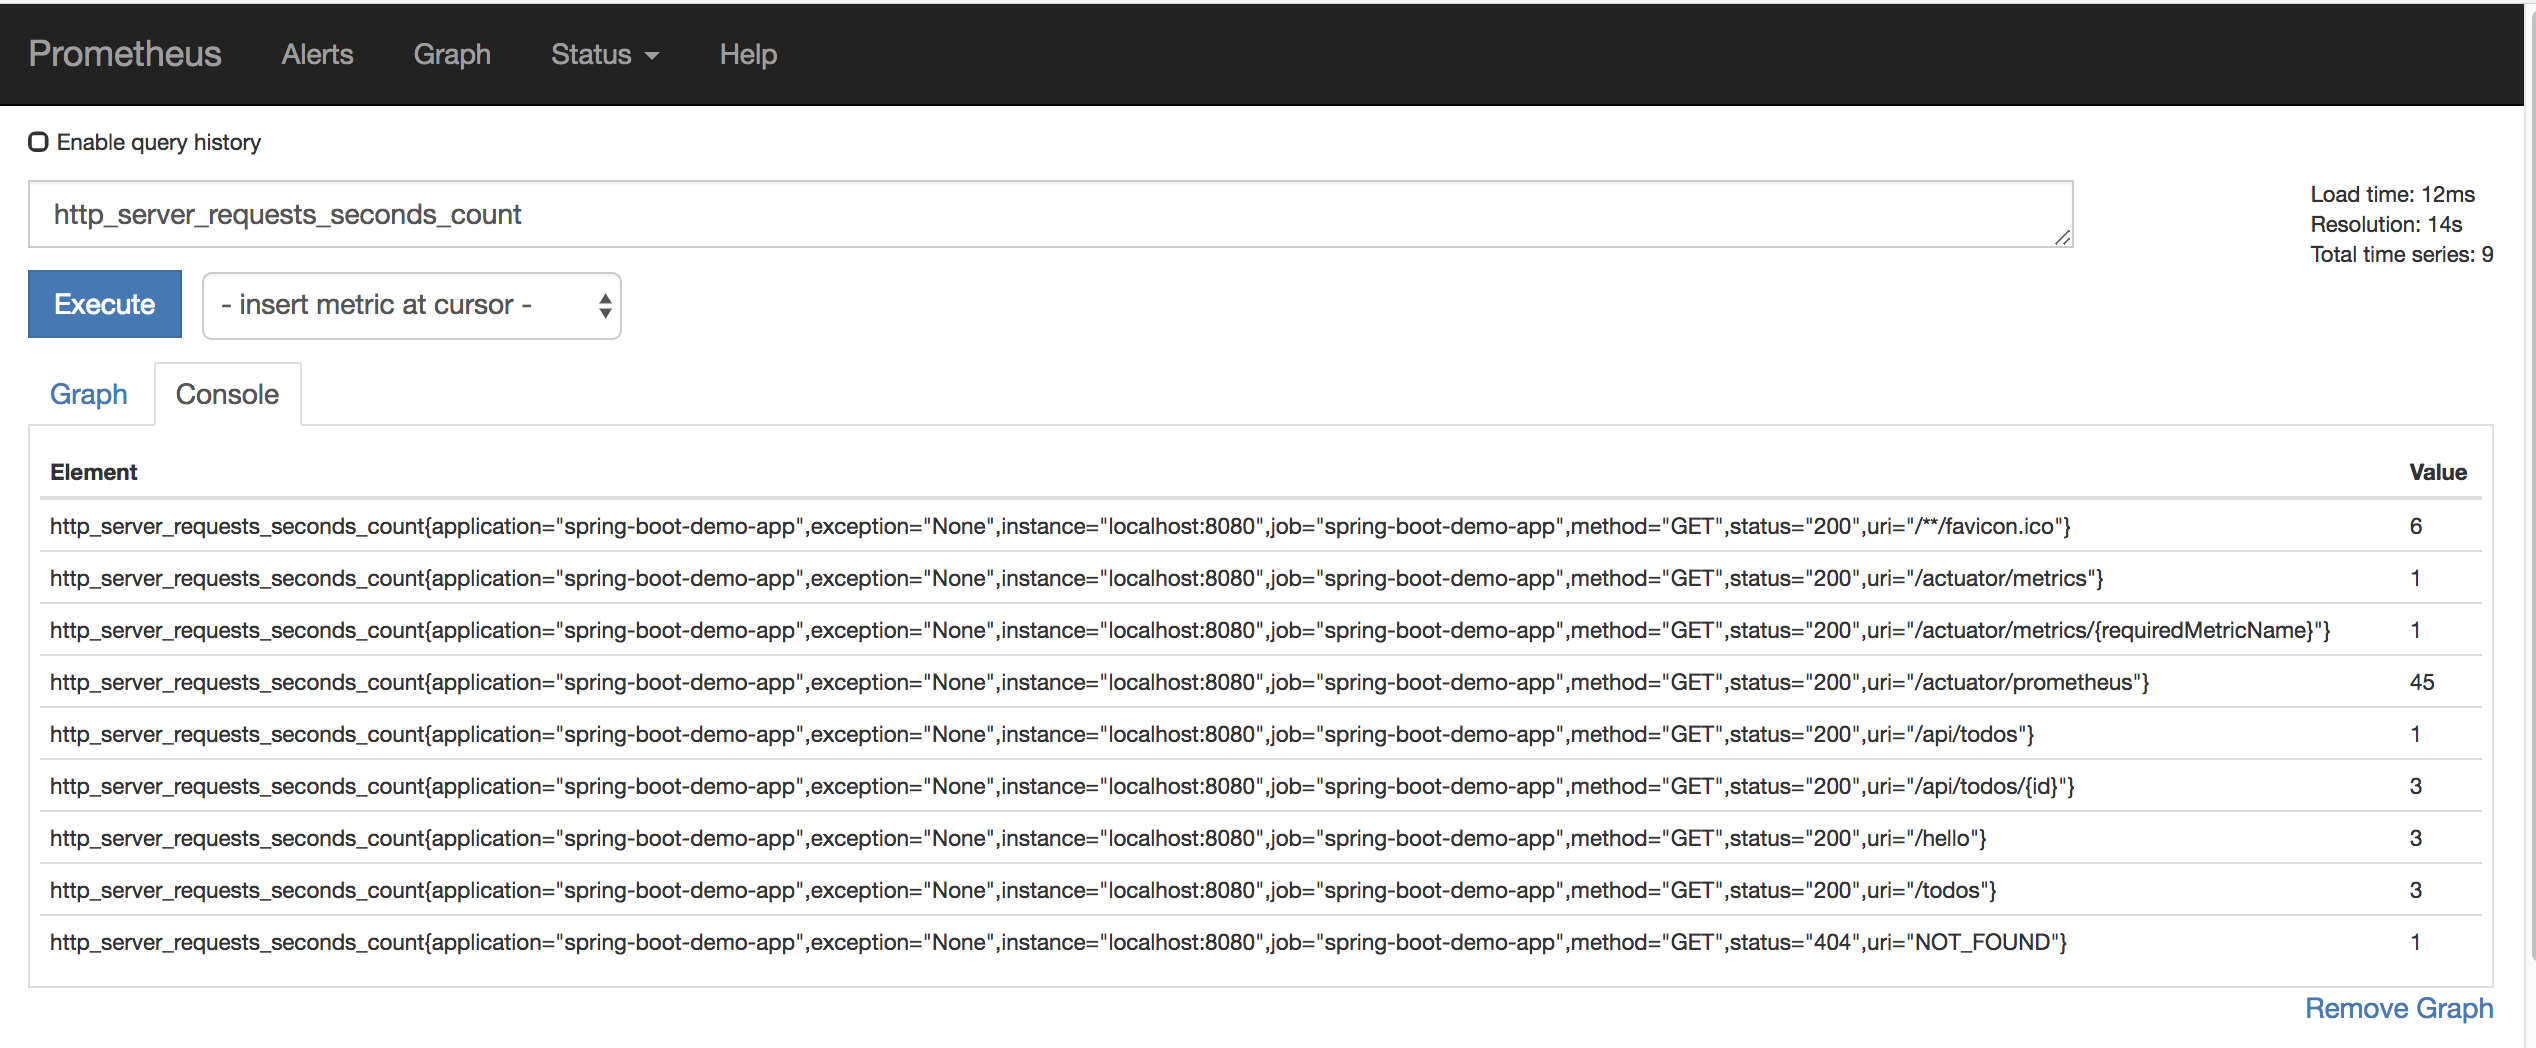Enable query history checkbox

pyautogui.click(x=38, y=142)
